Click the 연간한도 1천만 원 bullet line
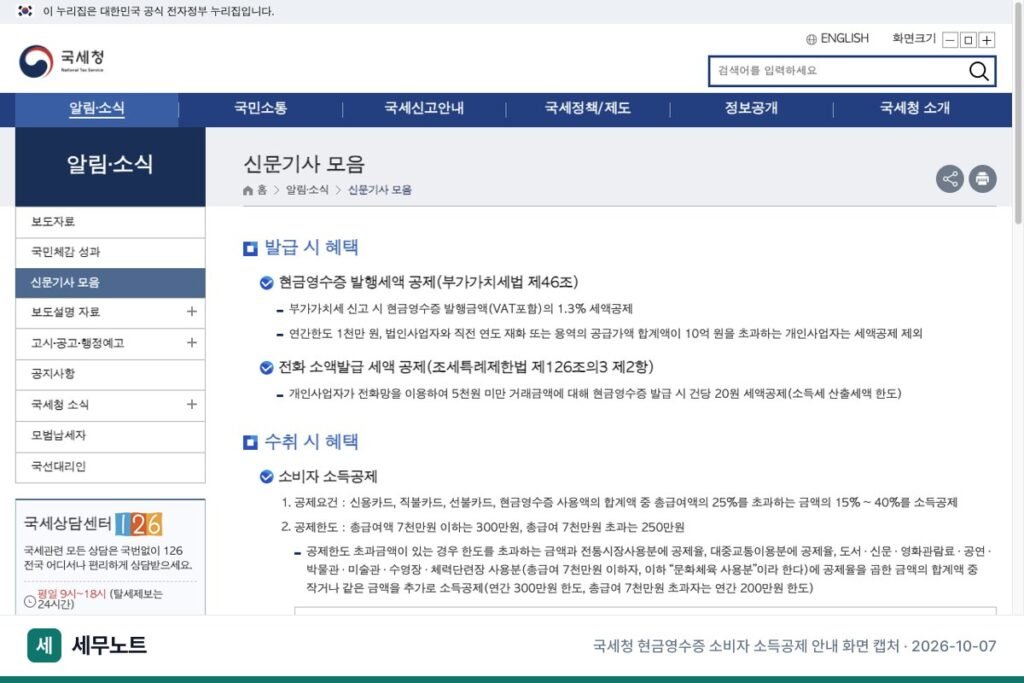This screenshot has height=683, width=1024. point(605,334)
